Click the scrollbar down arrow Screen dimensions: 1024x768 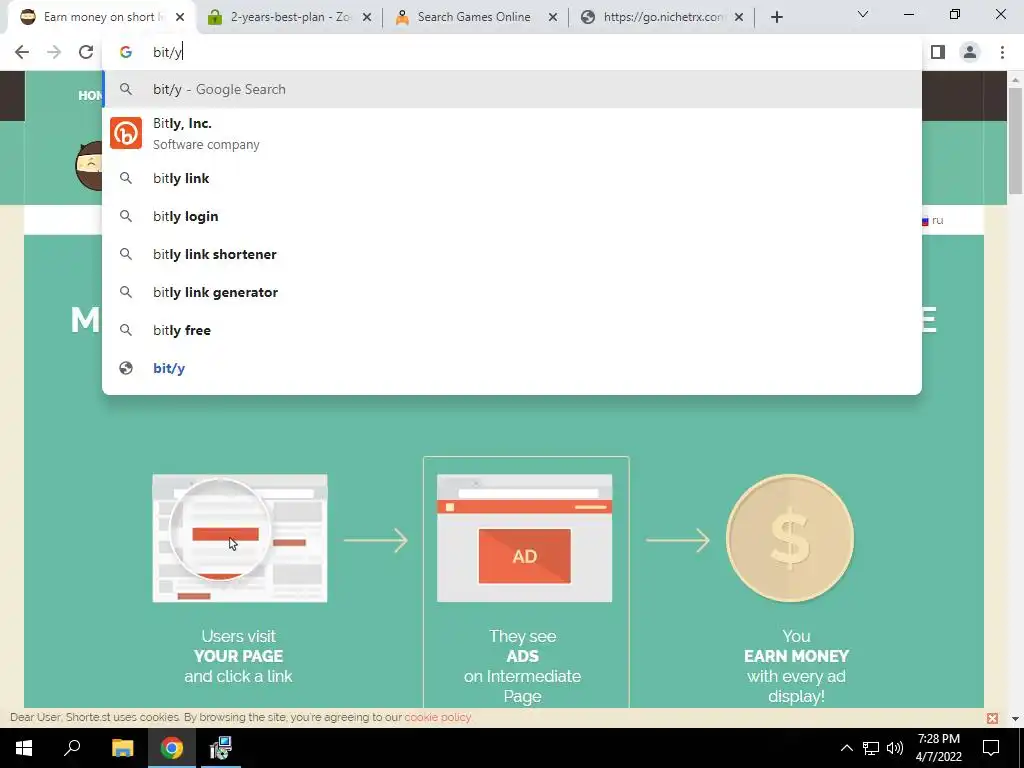pyautogui.click(x=1015, y=718)
